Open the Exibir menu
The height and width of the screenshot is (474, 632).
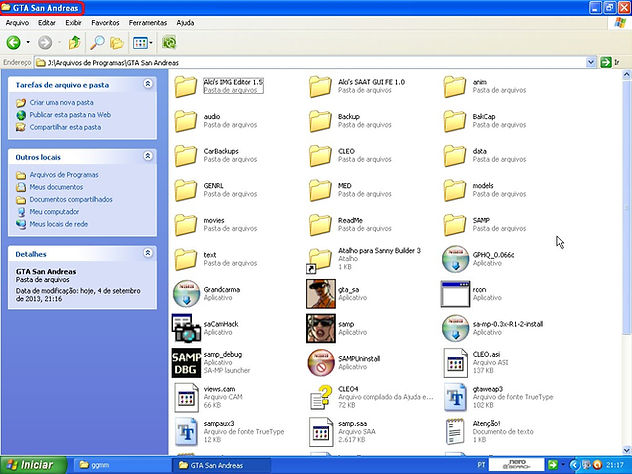click(x=73, y=23)
